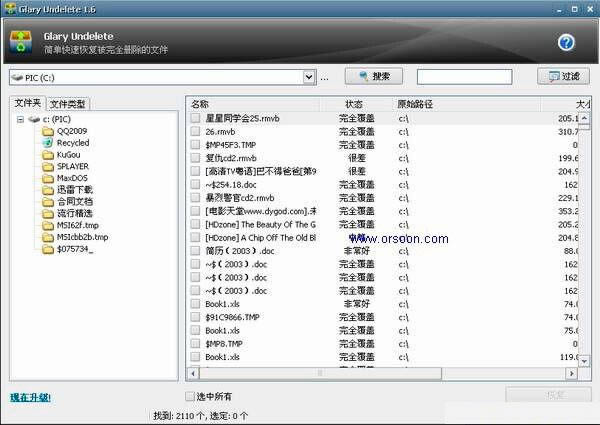The image size is (600, 425).
Task: Select the file [HDzone] A Chip Off The Old Bl
Action: coord(261,238)
